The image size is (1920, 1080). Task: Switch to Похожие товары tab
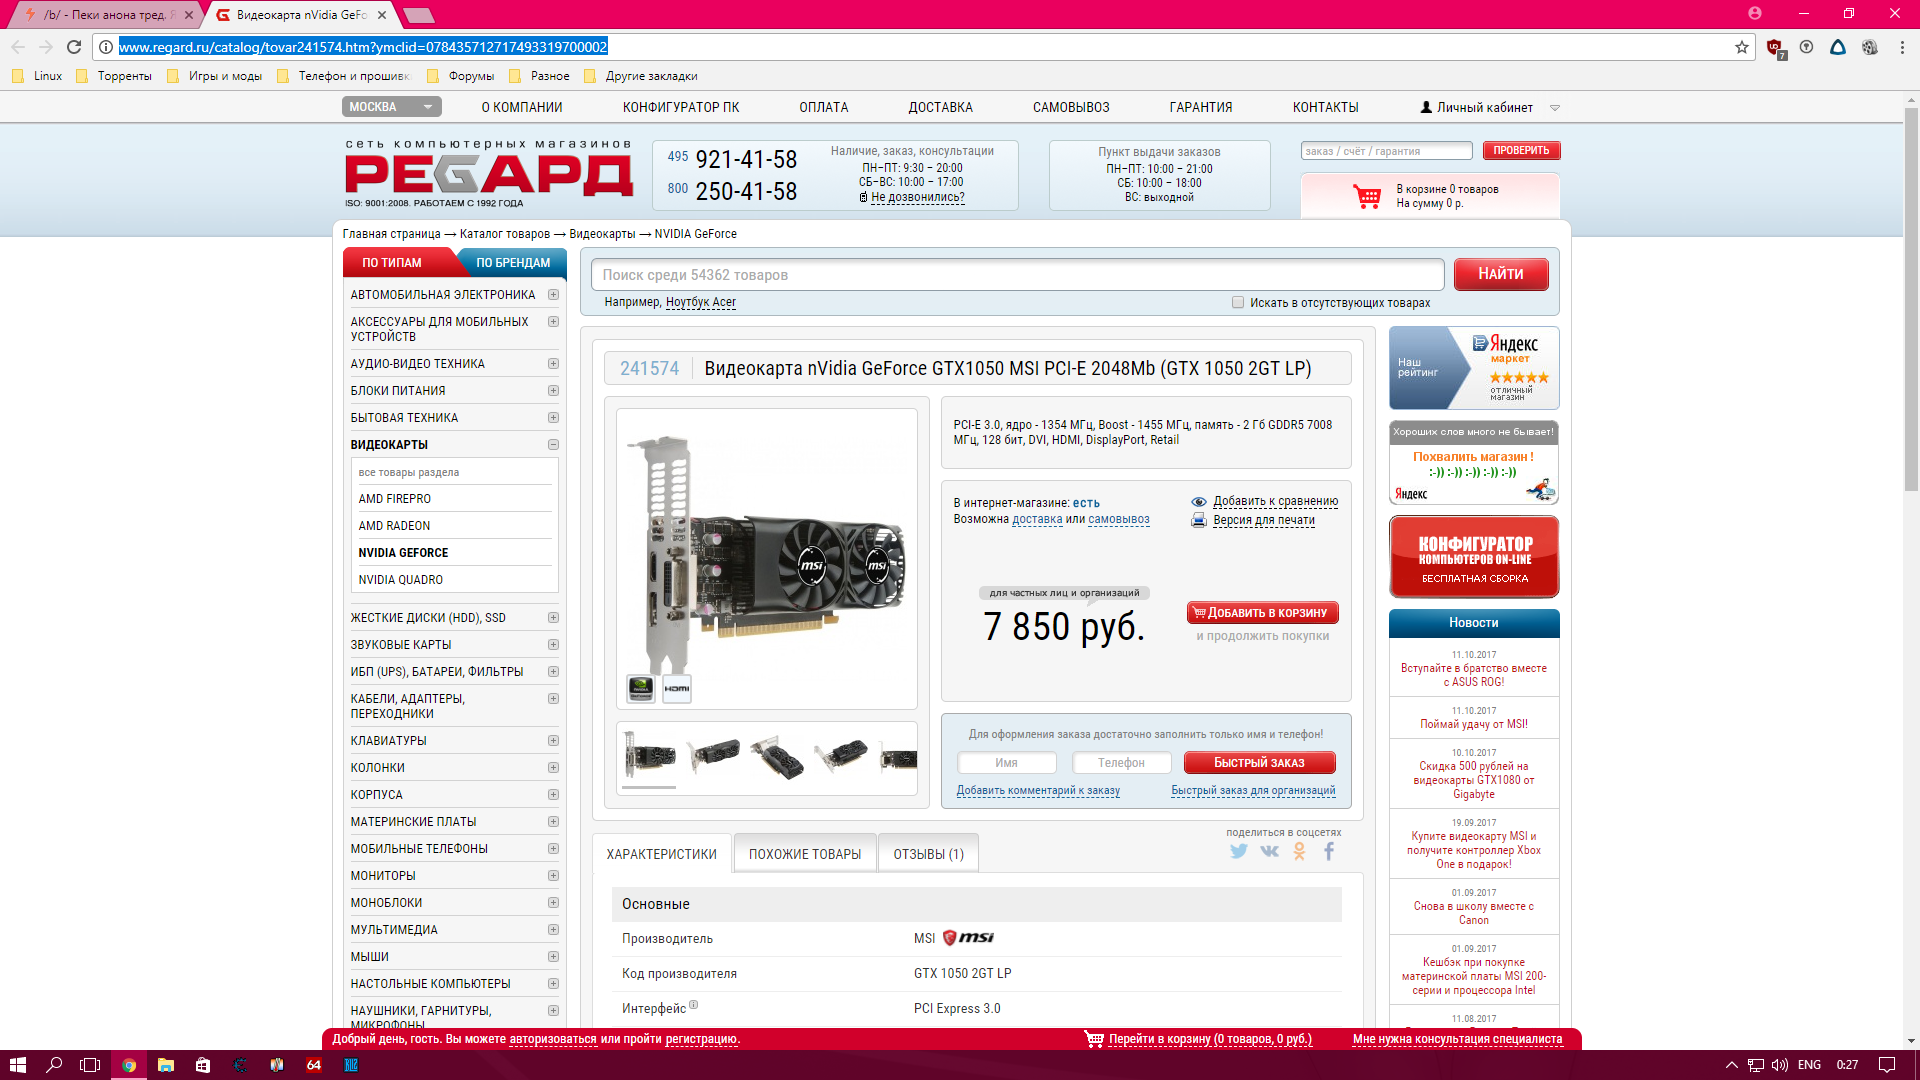[x=805, y=854]
